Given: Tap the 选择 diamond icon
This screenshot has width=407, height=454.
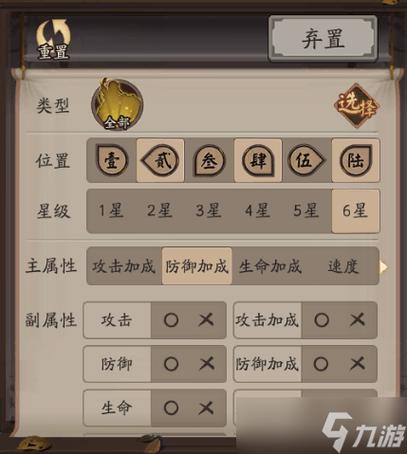Looking at the screenshot, I should pos(357,106).
